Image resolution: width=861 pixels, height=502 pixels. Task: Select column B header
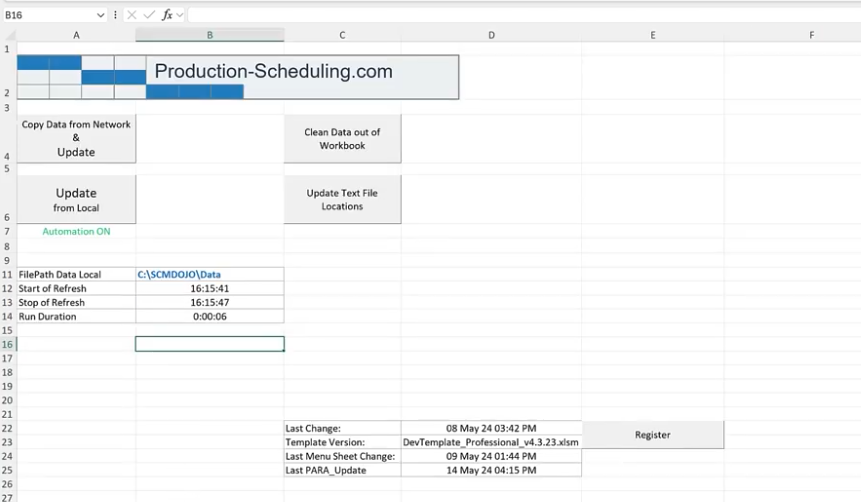pos(210,35)
